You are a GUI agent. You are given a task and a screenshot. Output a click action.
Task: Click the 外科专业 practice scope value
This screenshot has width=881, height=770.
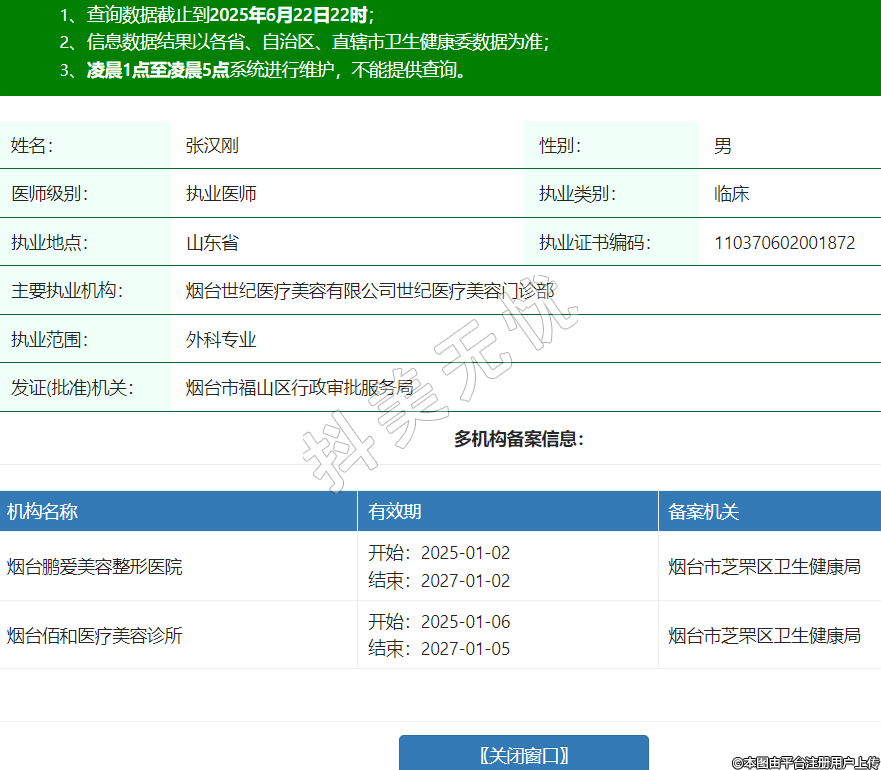click(x=221, y=340)
